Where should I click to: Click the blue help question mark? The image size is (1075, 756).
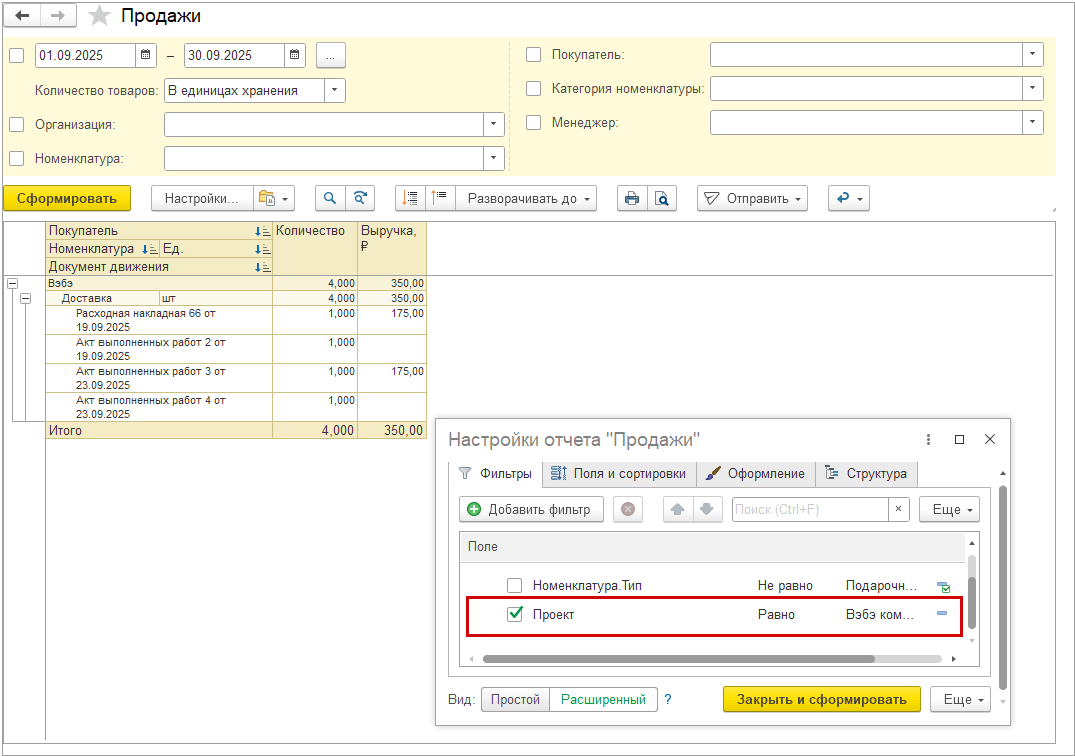pyautogui.click(x=668, y=700)
